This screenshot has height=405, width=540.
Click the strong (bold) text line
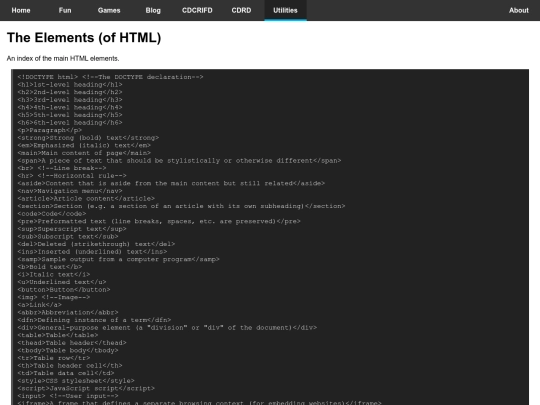pyautogui.click(x=88, y=138)
